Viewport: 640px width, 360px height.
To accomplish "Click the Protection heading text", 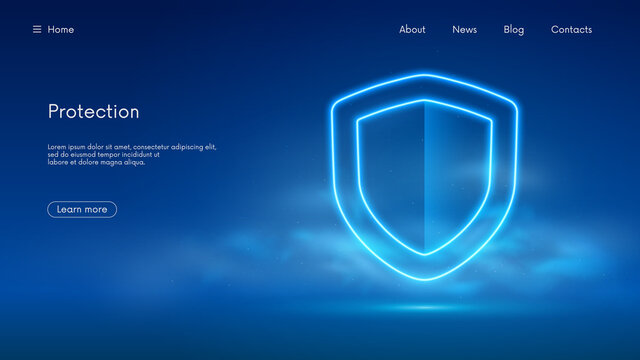I will 93,111.
